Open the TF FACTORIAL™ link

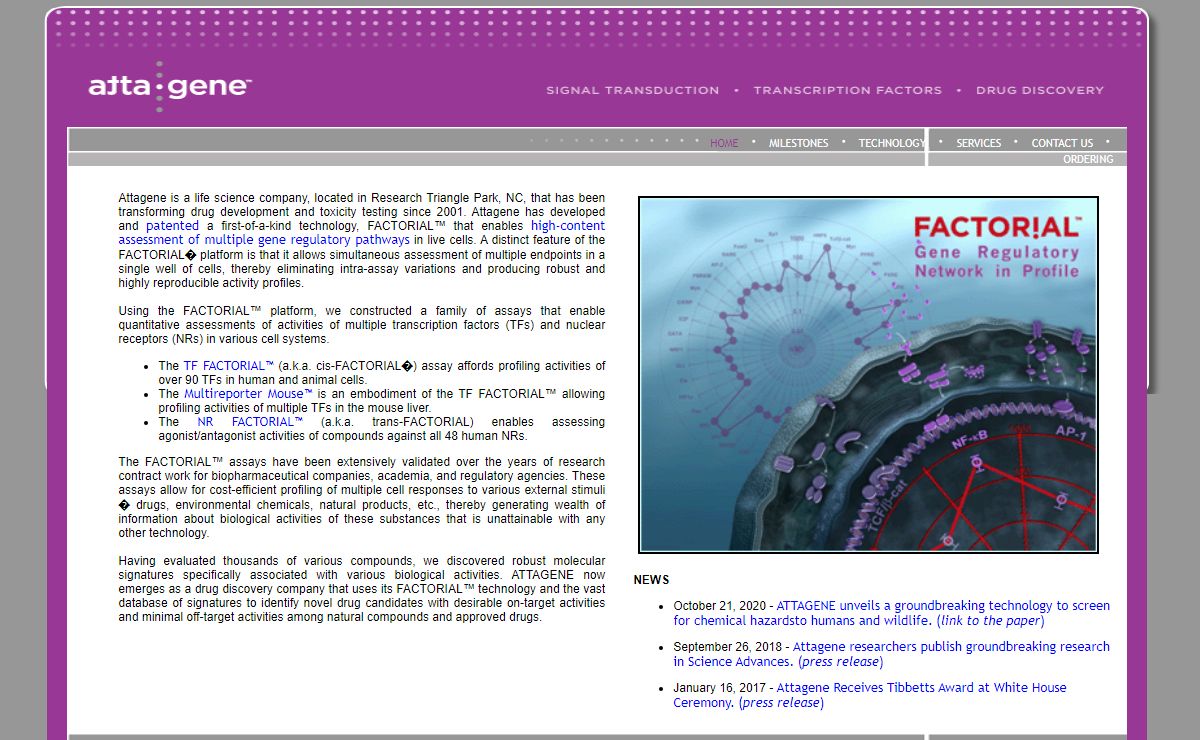tap(228, 366)
